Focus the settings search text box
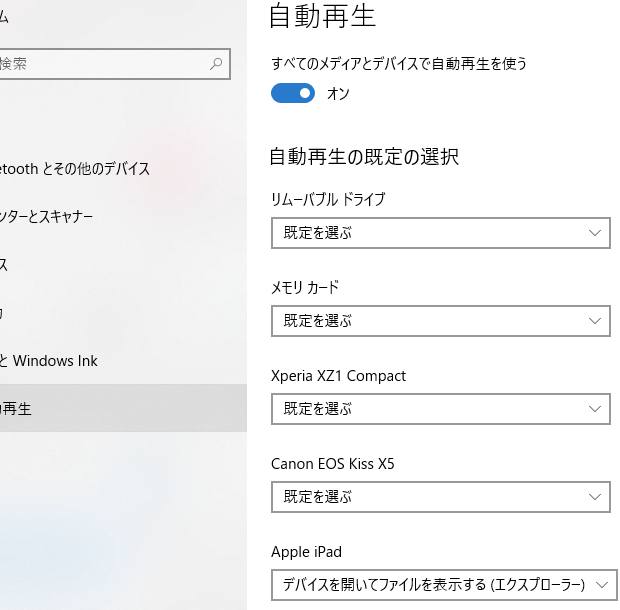The height and width of the screenshot is (610, 620). point(100,64)
